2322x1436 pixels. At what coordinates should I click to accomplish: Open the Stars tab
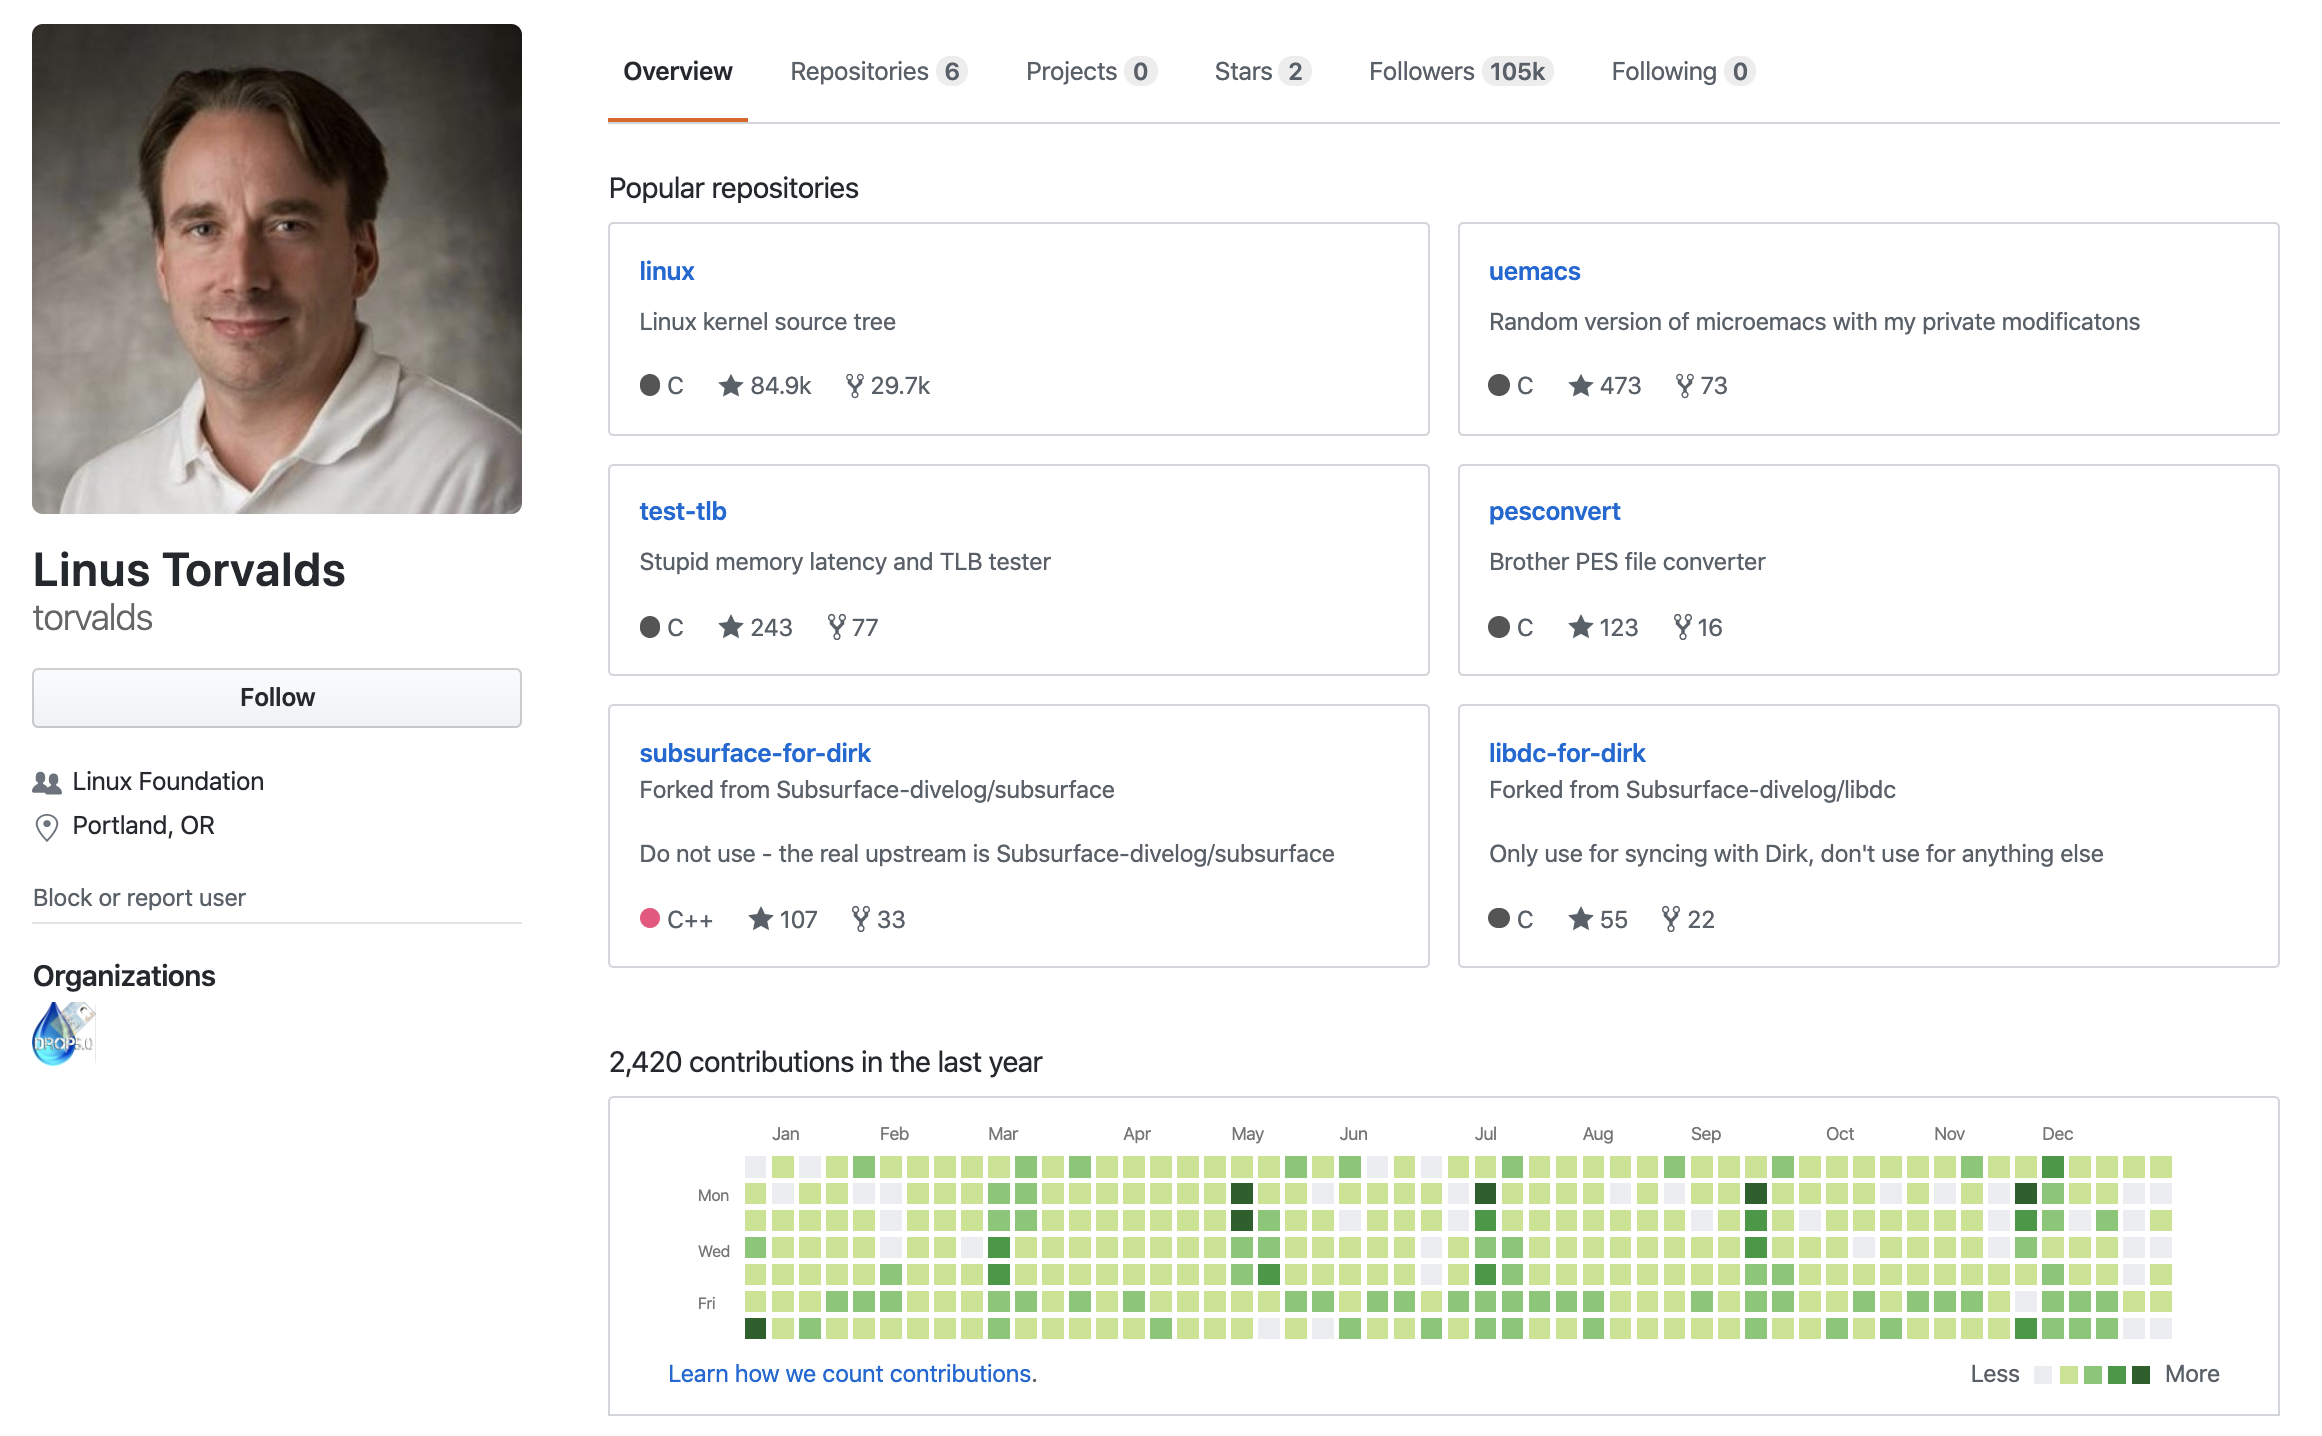click(x=1261, y=72)
